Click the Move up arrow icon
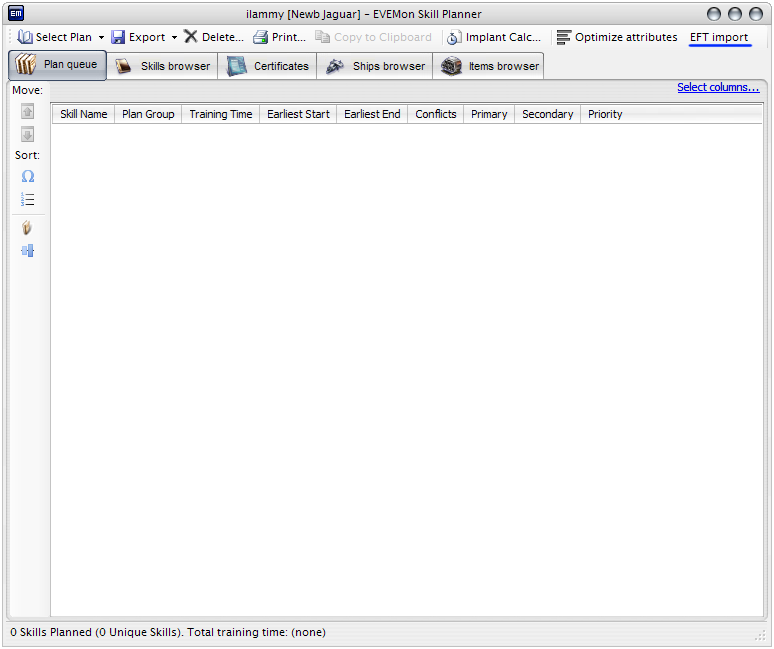 click(28, 111)
